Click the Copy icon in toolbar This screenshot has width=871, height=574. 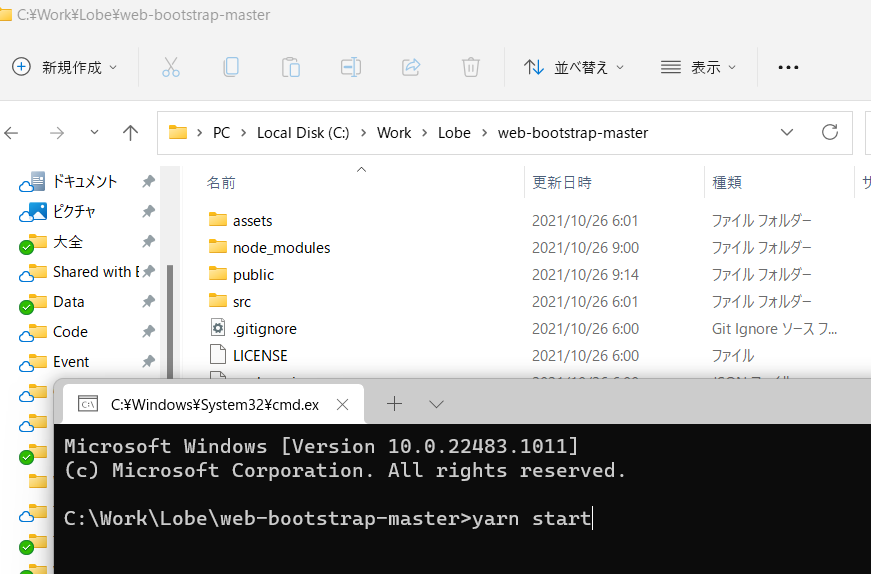(x=231, y=67)
